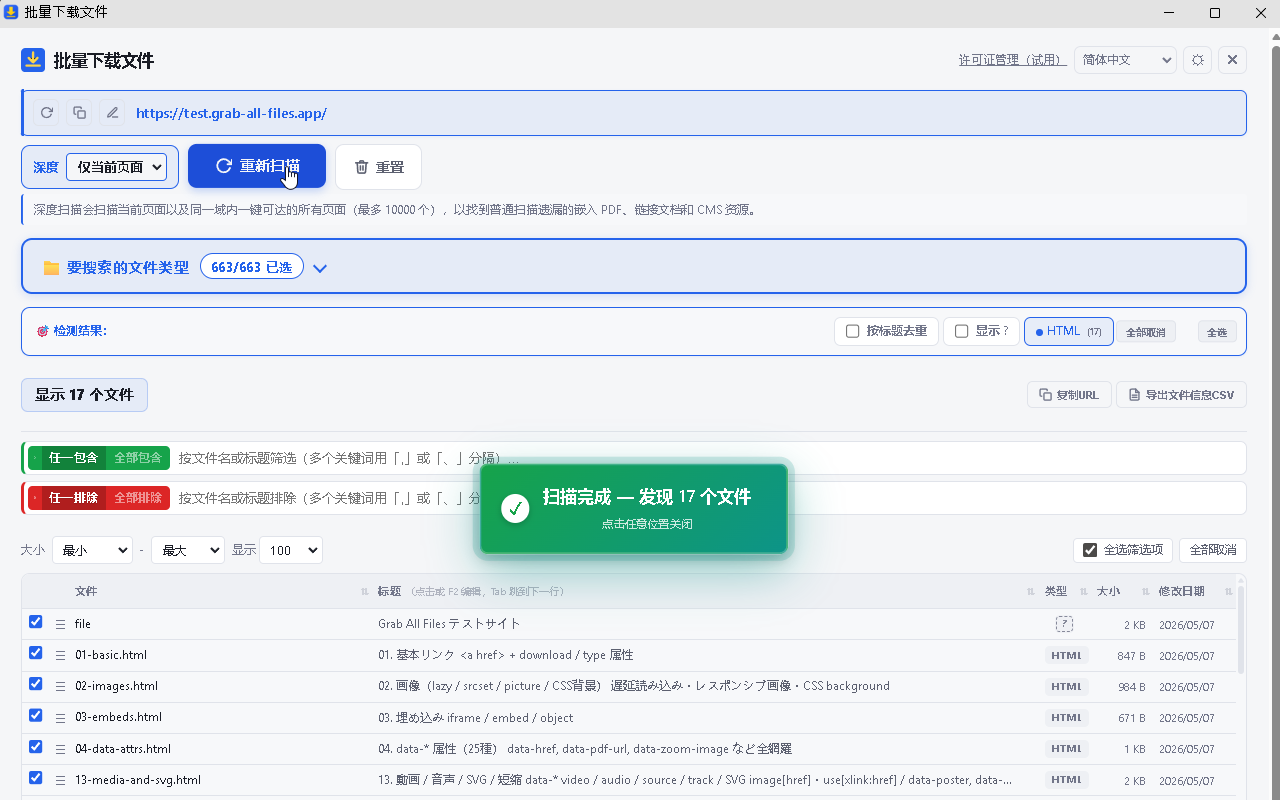This screenshot has height=800, width=1280.
Task: Uncheck the 04-data-attrs.html checkbox
Action: 36,746
